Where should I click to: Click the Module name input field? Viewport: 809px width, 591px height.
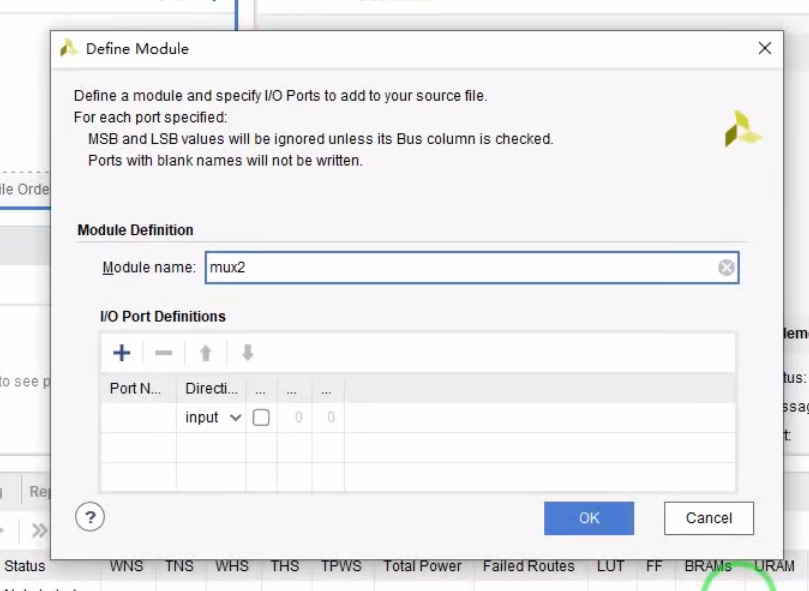tap(472, 267)
